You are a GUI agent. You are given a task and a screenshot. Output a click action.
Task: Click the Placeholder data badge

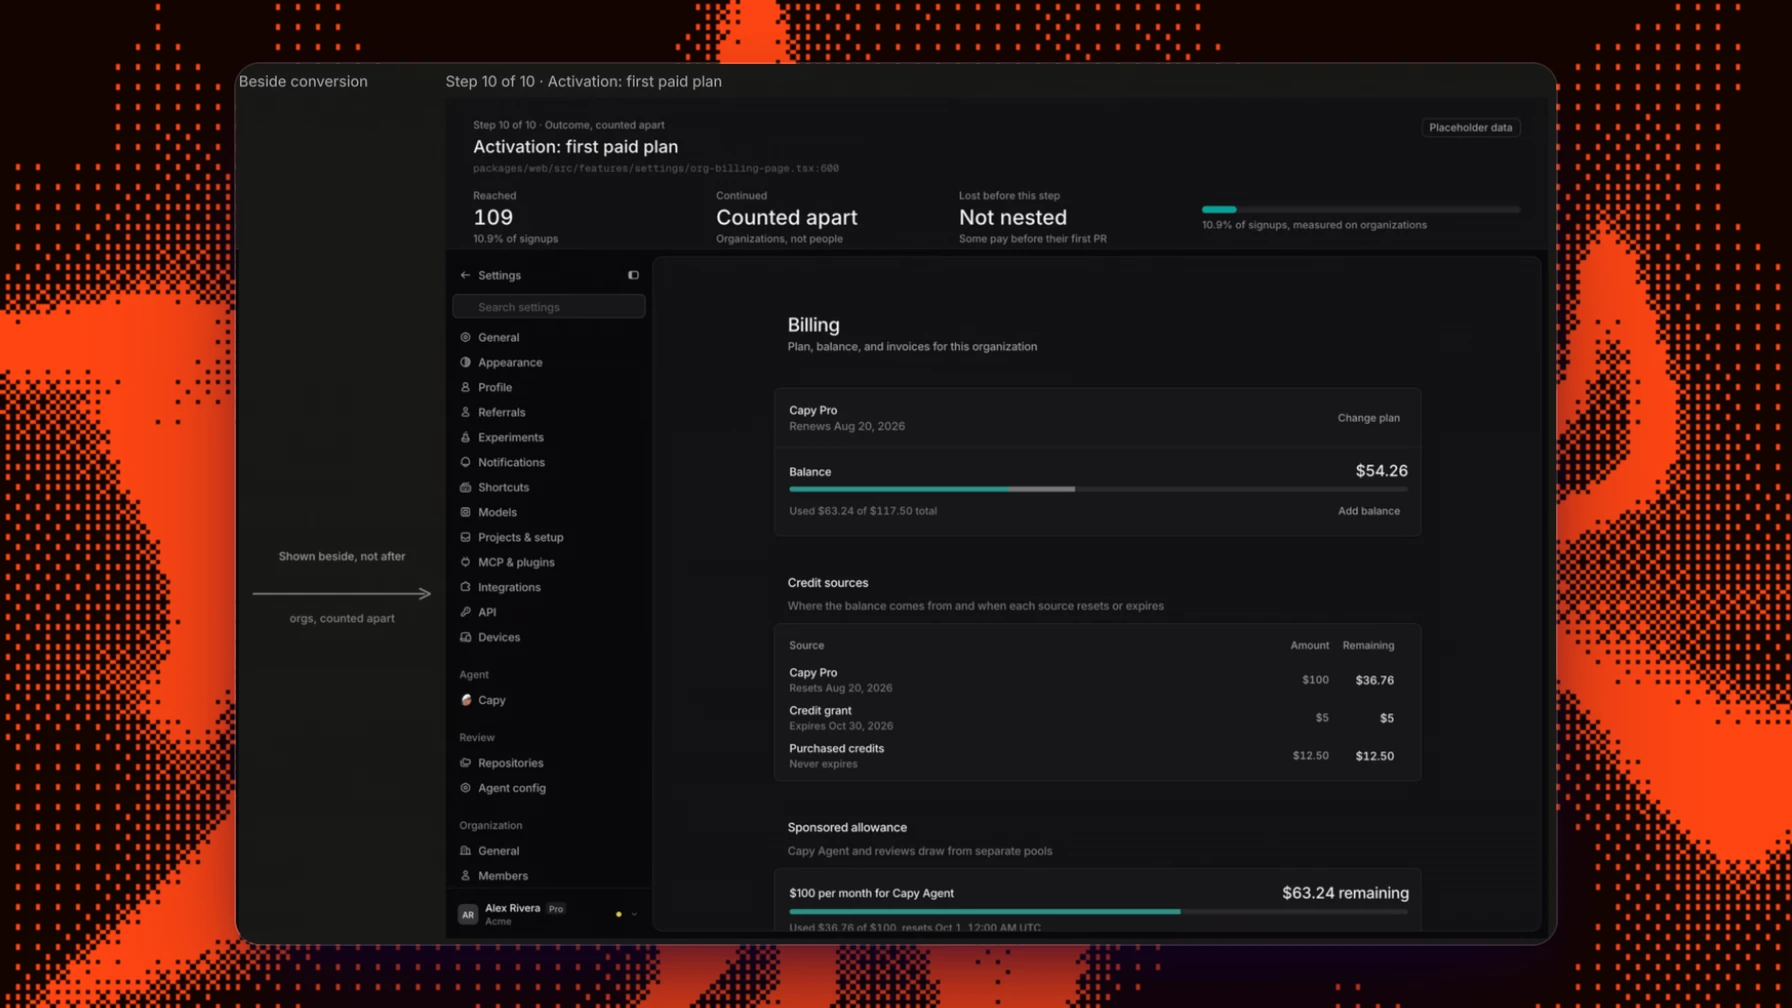[x=1470, y=127]
